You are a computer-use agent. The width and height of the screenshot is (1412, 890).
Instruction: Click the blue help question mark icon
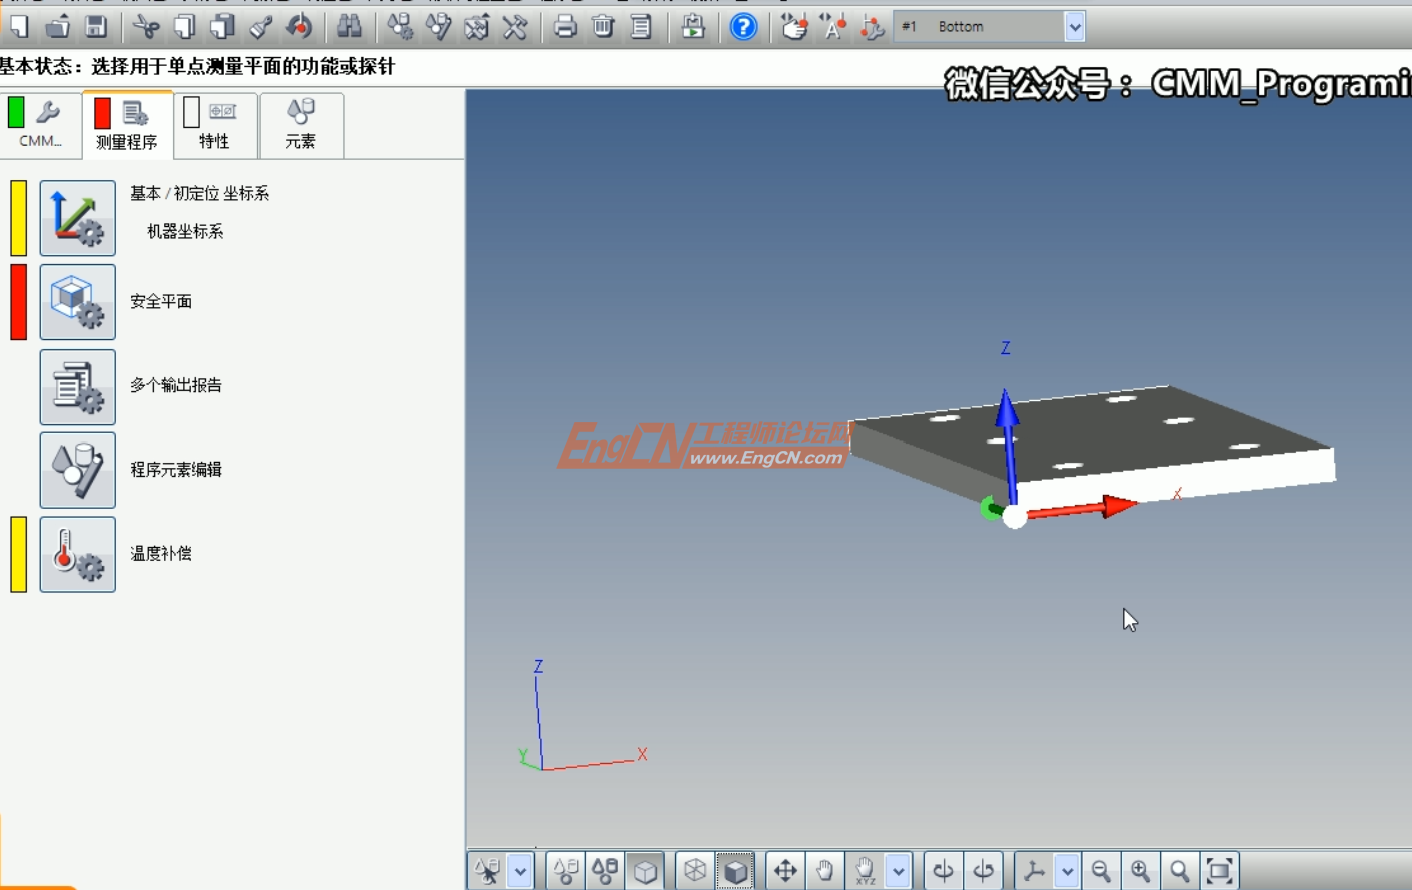click(743, 27)
